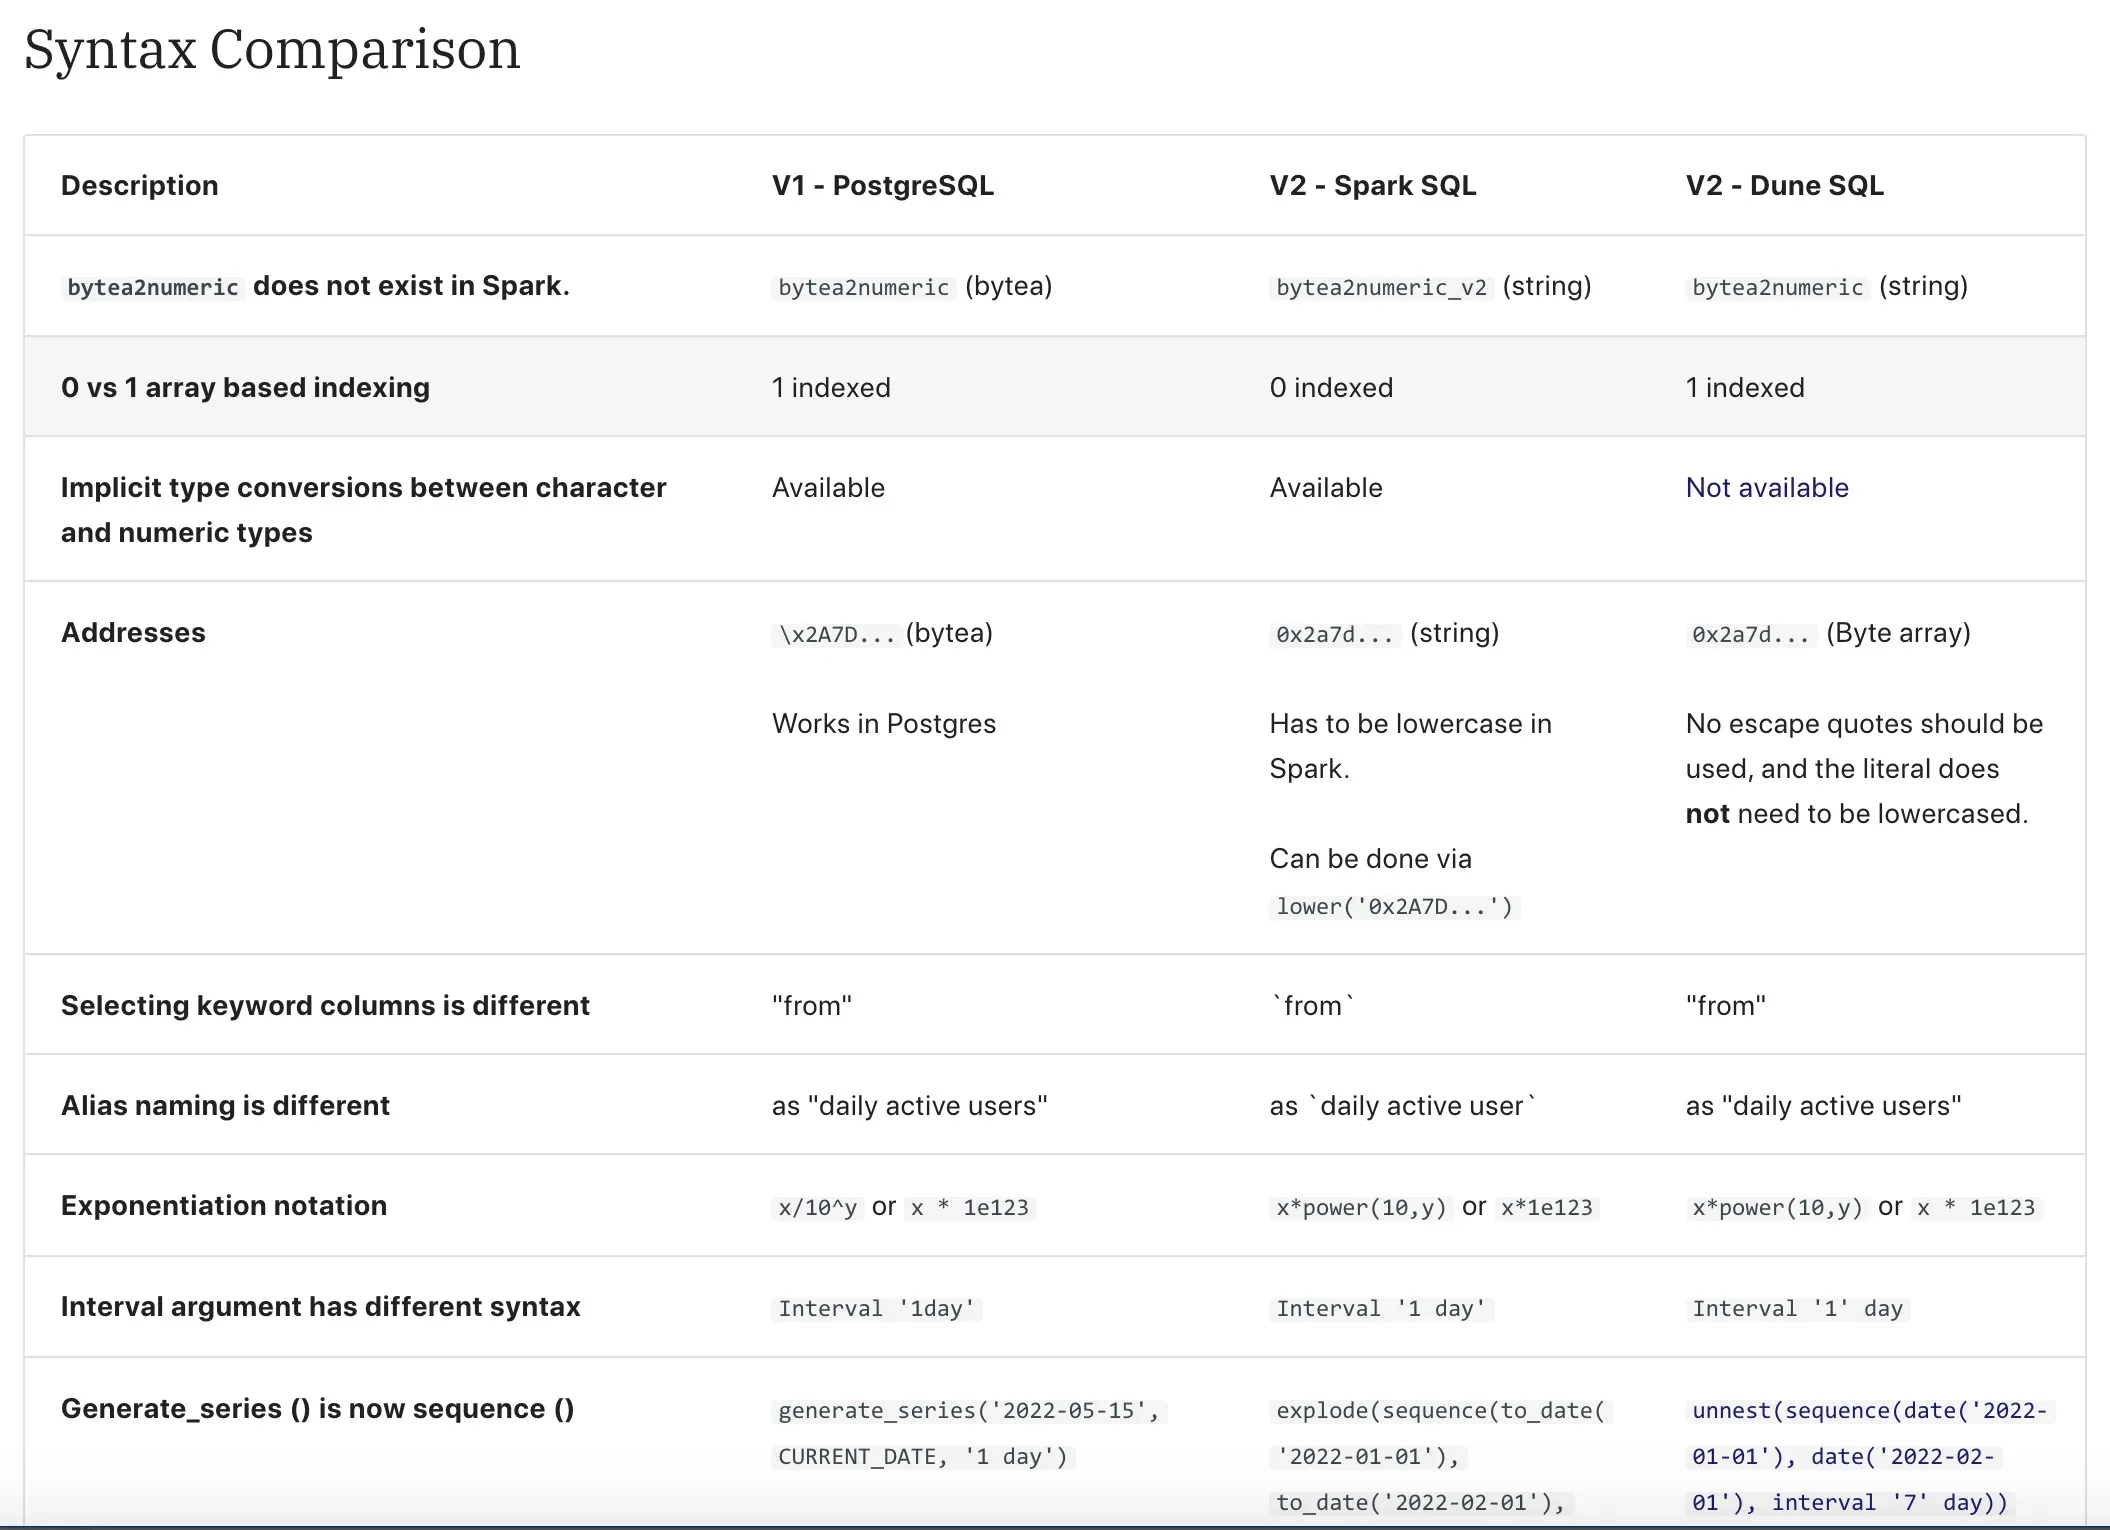The height and width of the screenshot is (1530, 2110).
Task: Open the "Not available" link
Action: 1767,488
